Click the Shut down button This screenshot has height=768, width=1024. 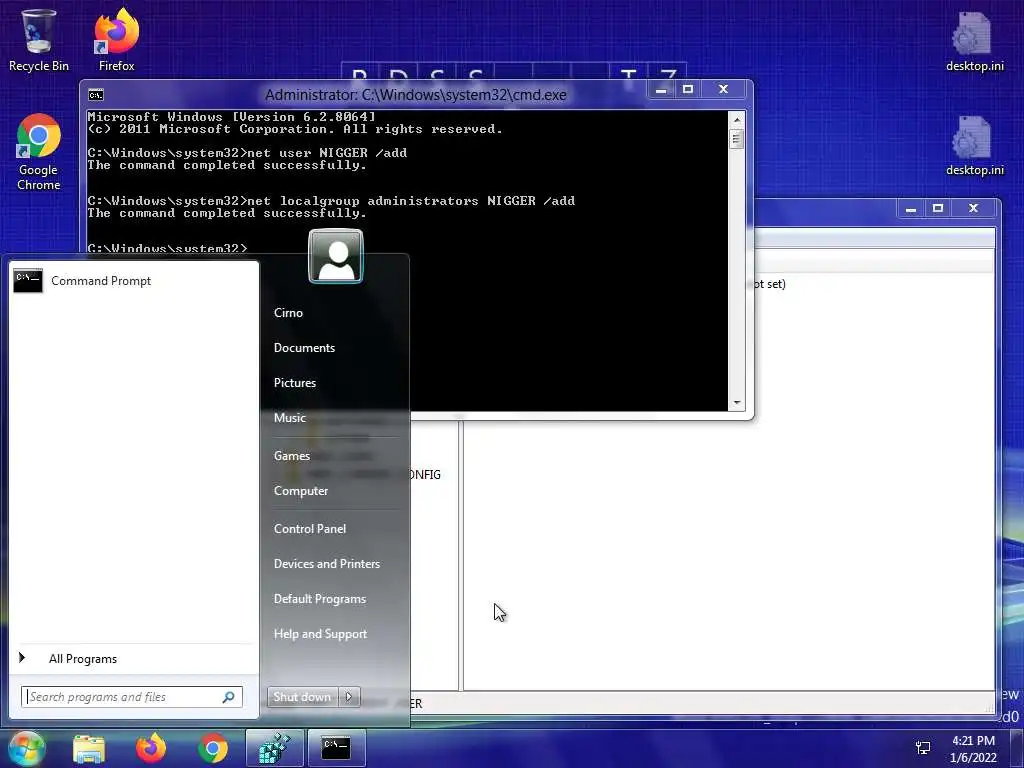tap(302, 697)
